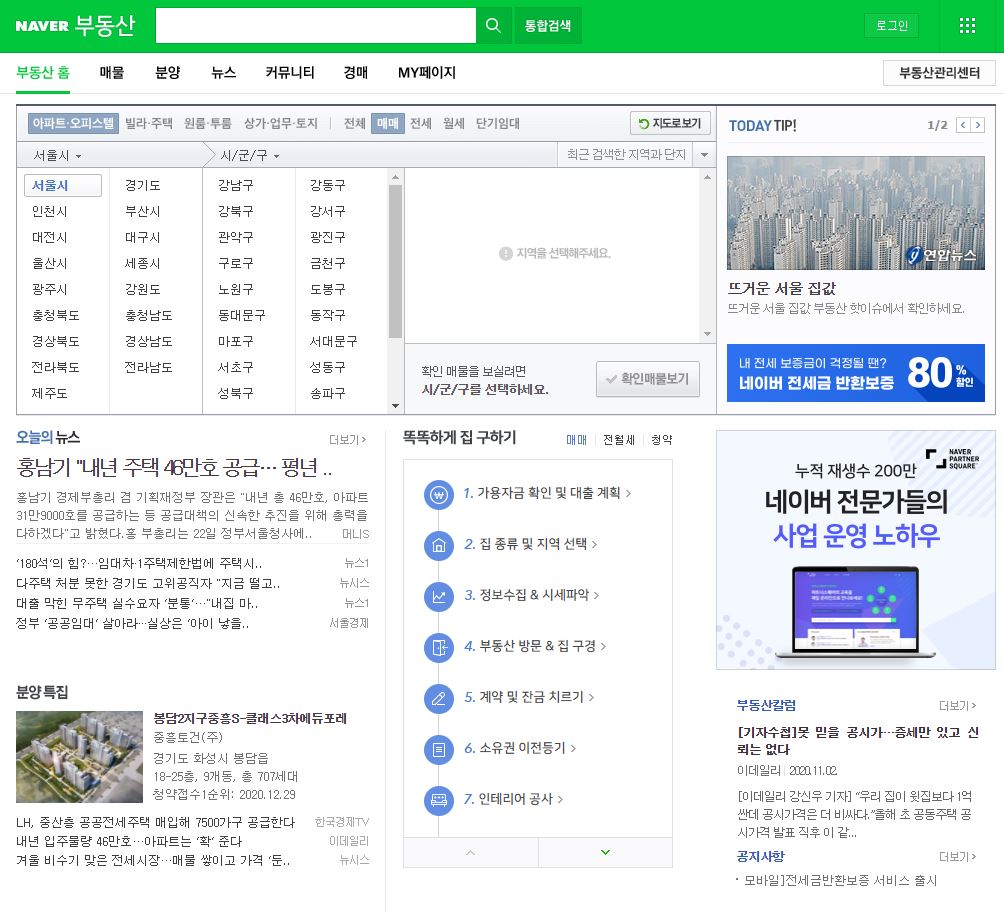Click the search input field
The width and height of the screenshot is (1004, 912).
[x=316, y=26]
